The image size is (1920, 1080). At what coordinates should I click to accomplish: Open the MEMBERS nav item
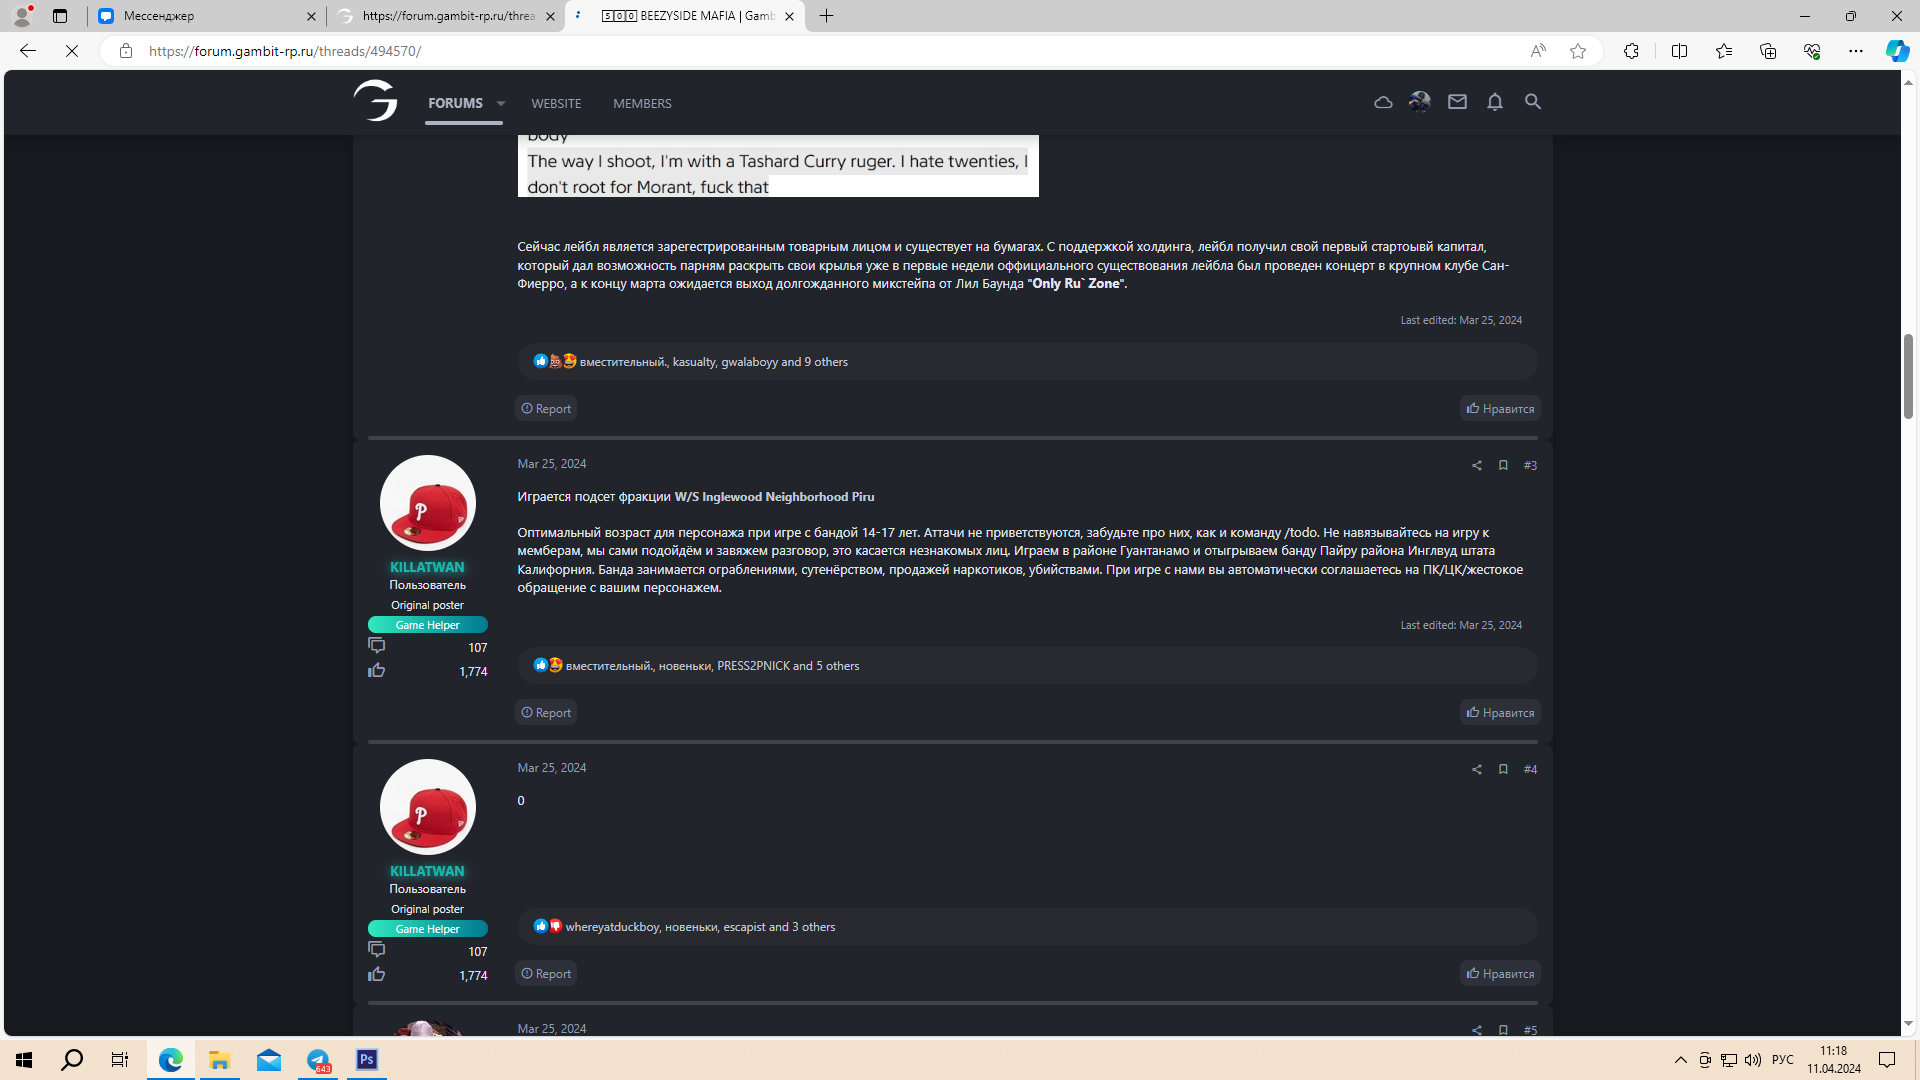coord(642,103)
